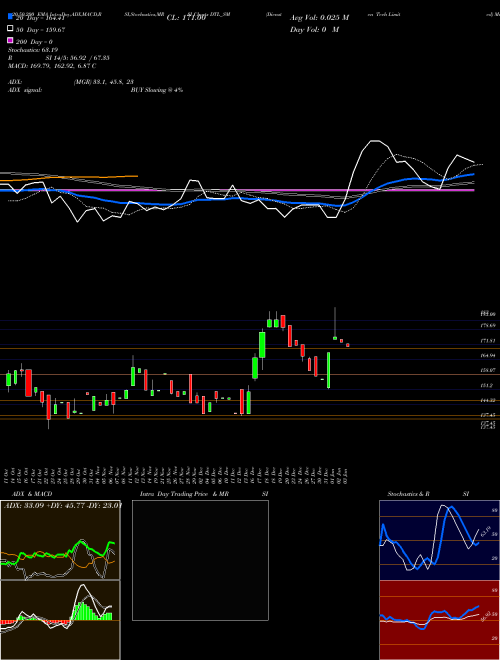The width and height of the screenshot is (500, 660).
Task: Click the MACD: 169.79, 162.92, 6.87 line
Action: pyautogui.click(x=52, y=66)
